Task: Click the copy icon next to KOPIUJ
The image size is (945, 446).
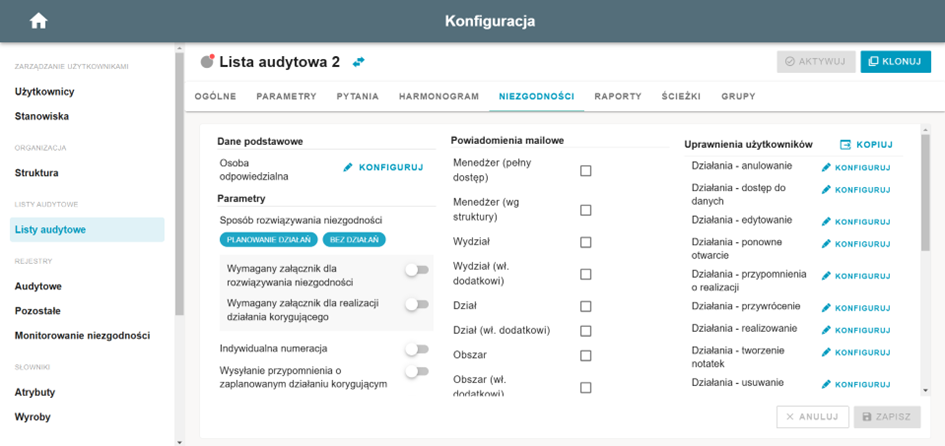Action: point(846,145)
